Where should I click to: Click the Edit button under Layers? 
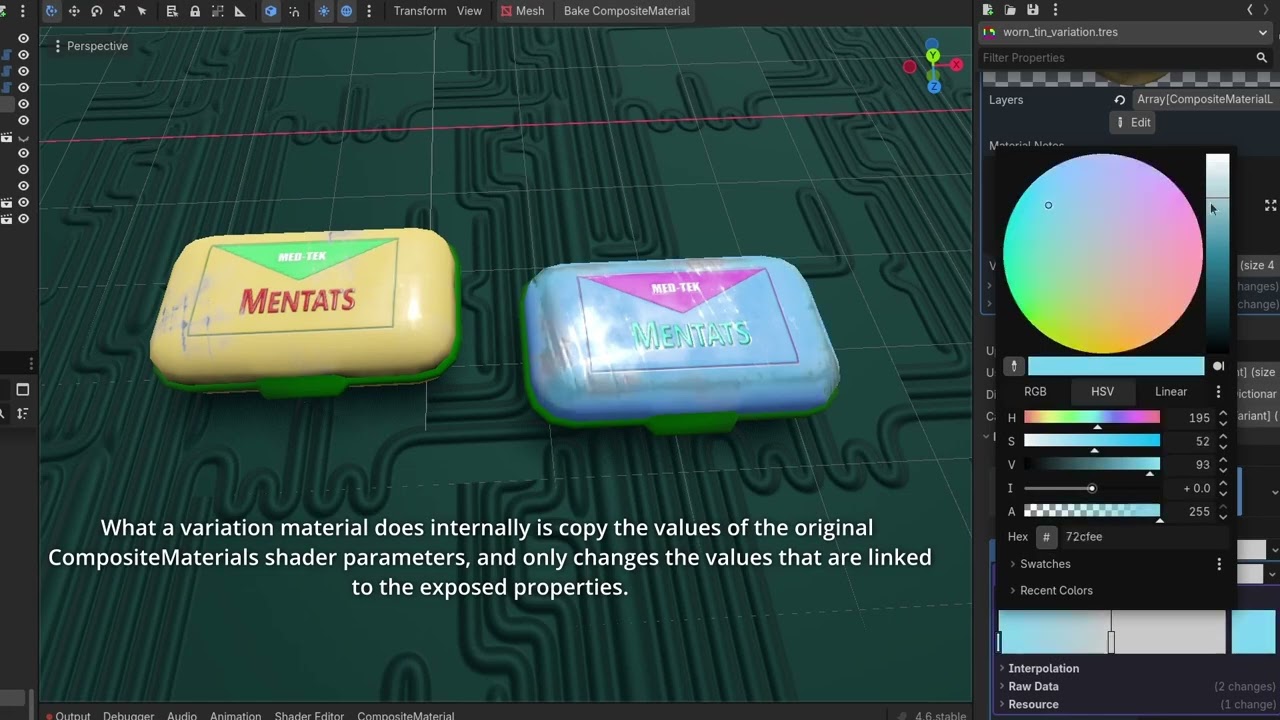pyautogui.click(x=1134, y=122)
